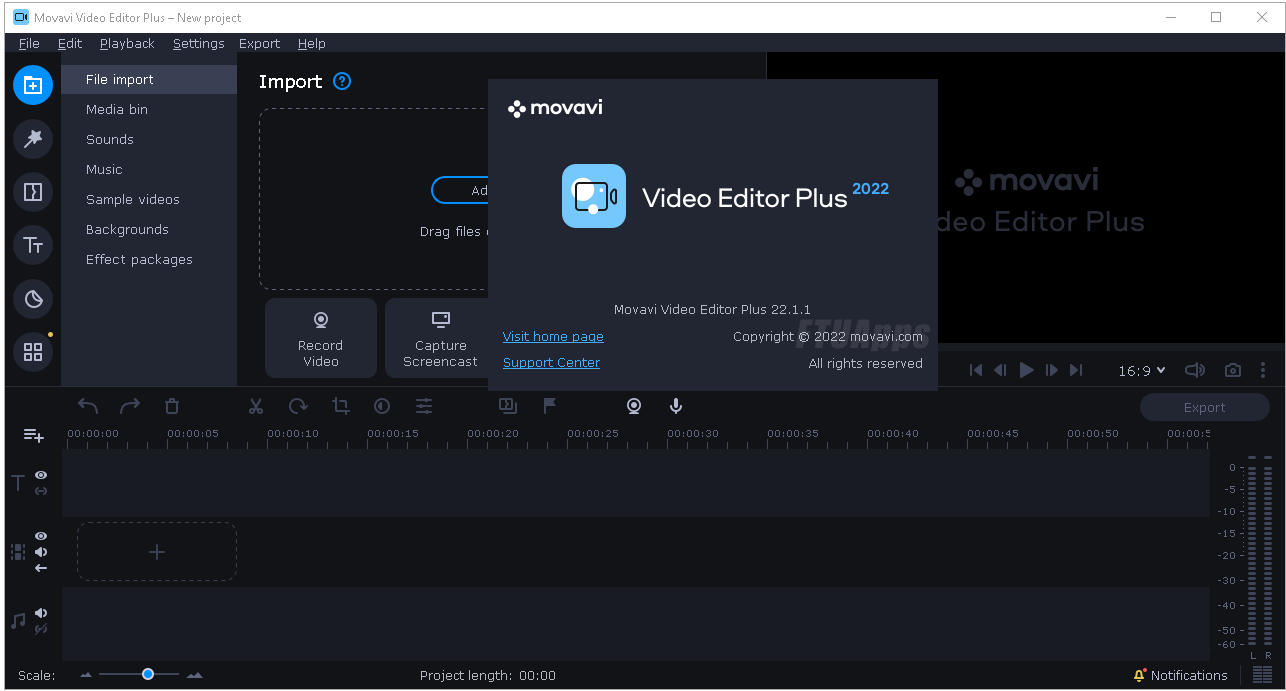Click the microphone Record audio icon
1286x691 pixels.
676,406
